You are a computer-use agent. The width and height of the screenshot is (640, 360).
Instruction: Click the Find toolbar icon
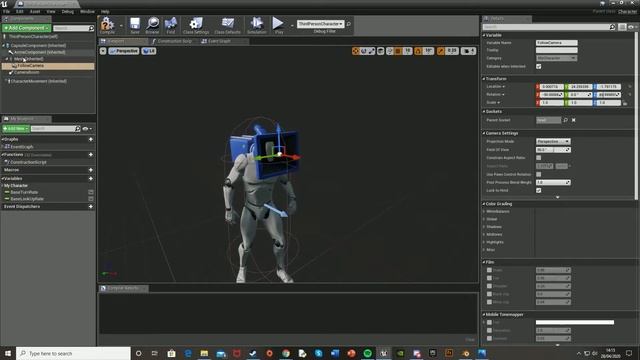(171, 25)
